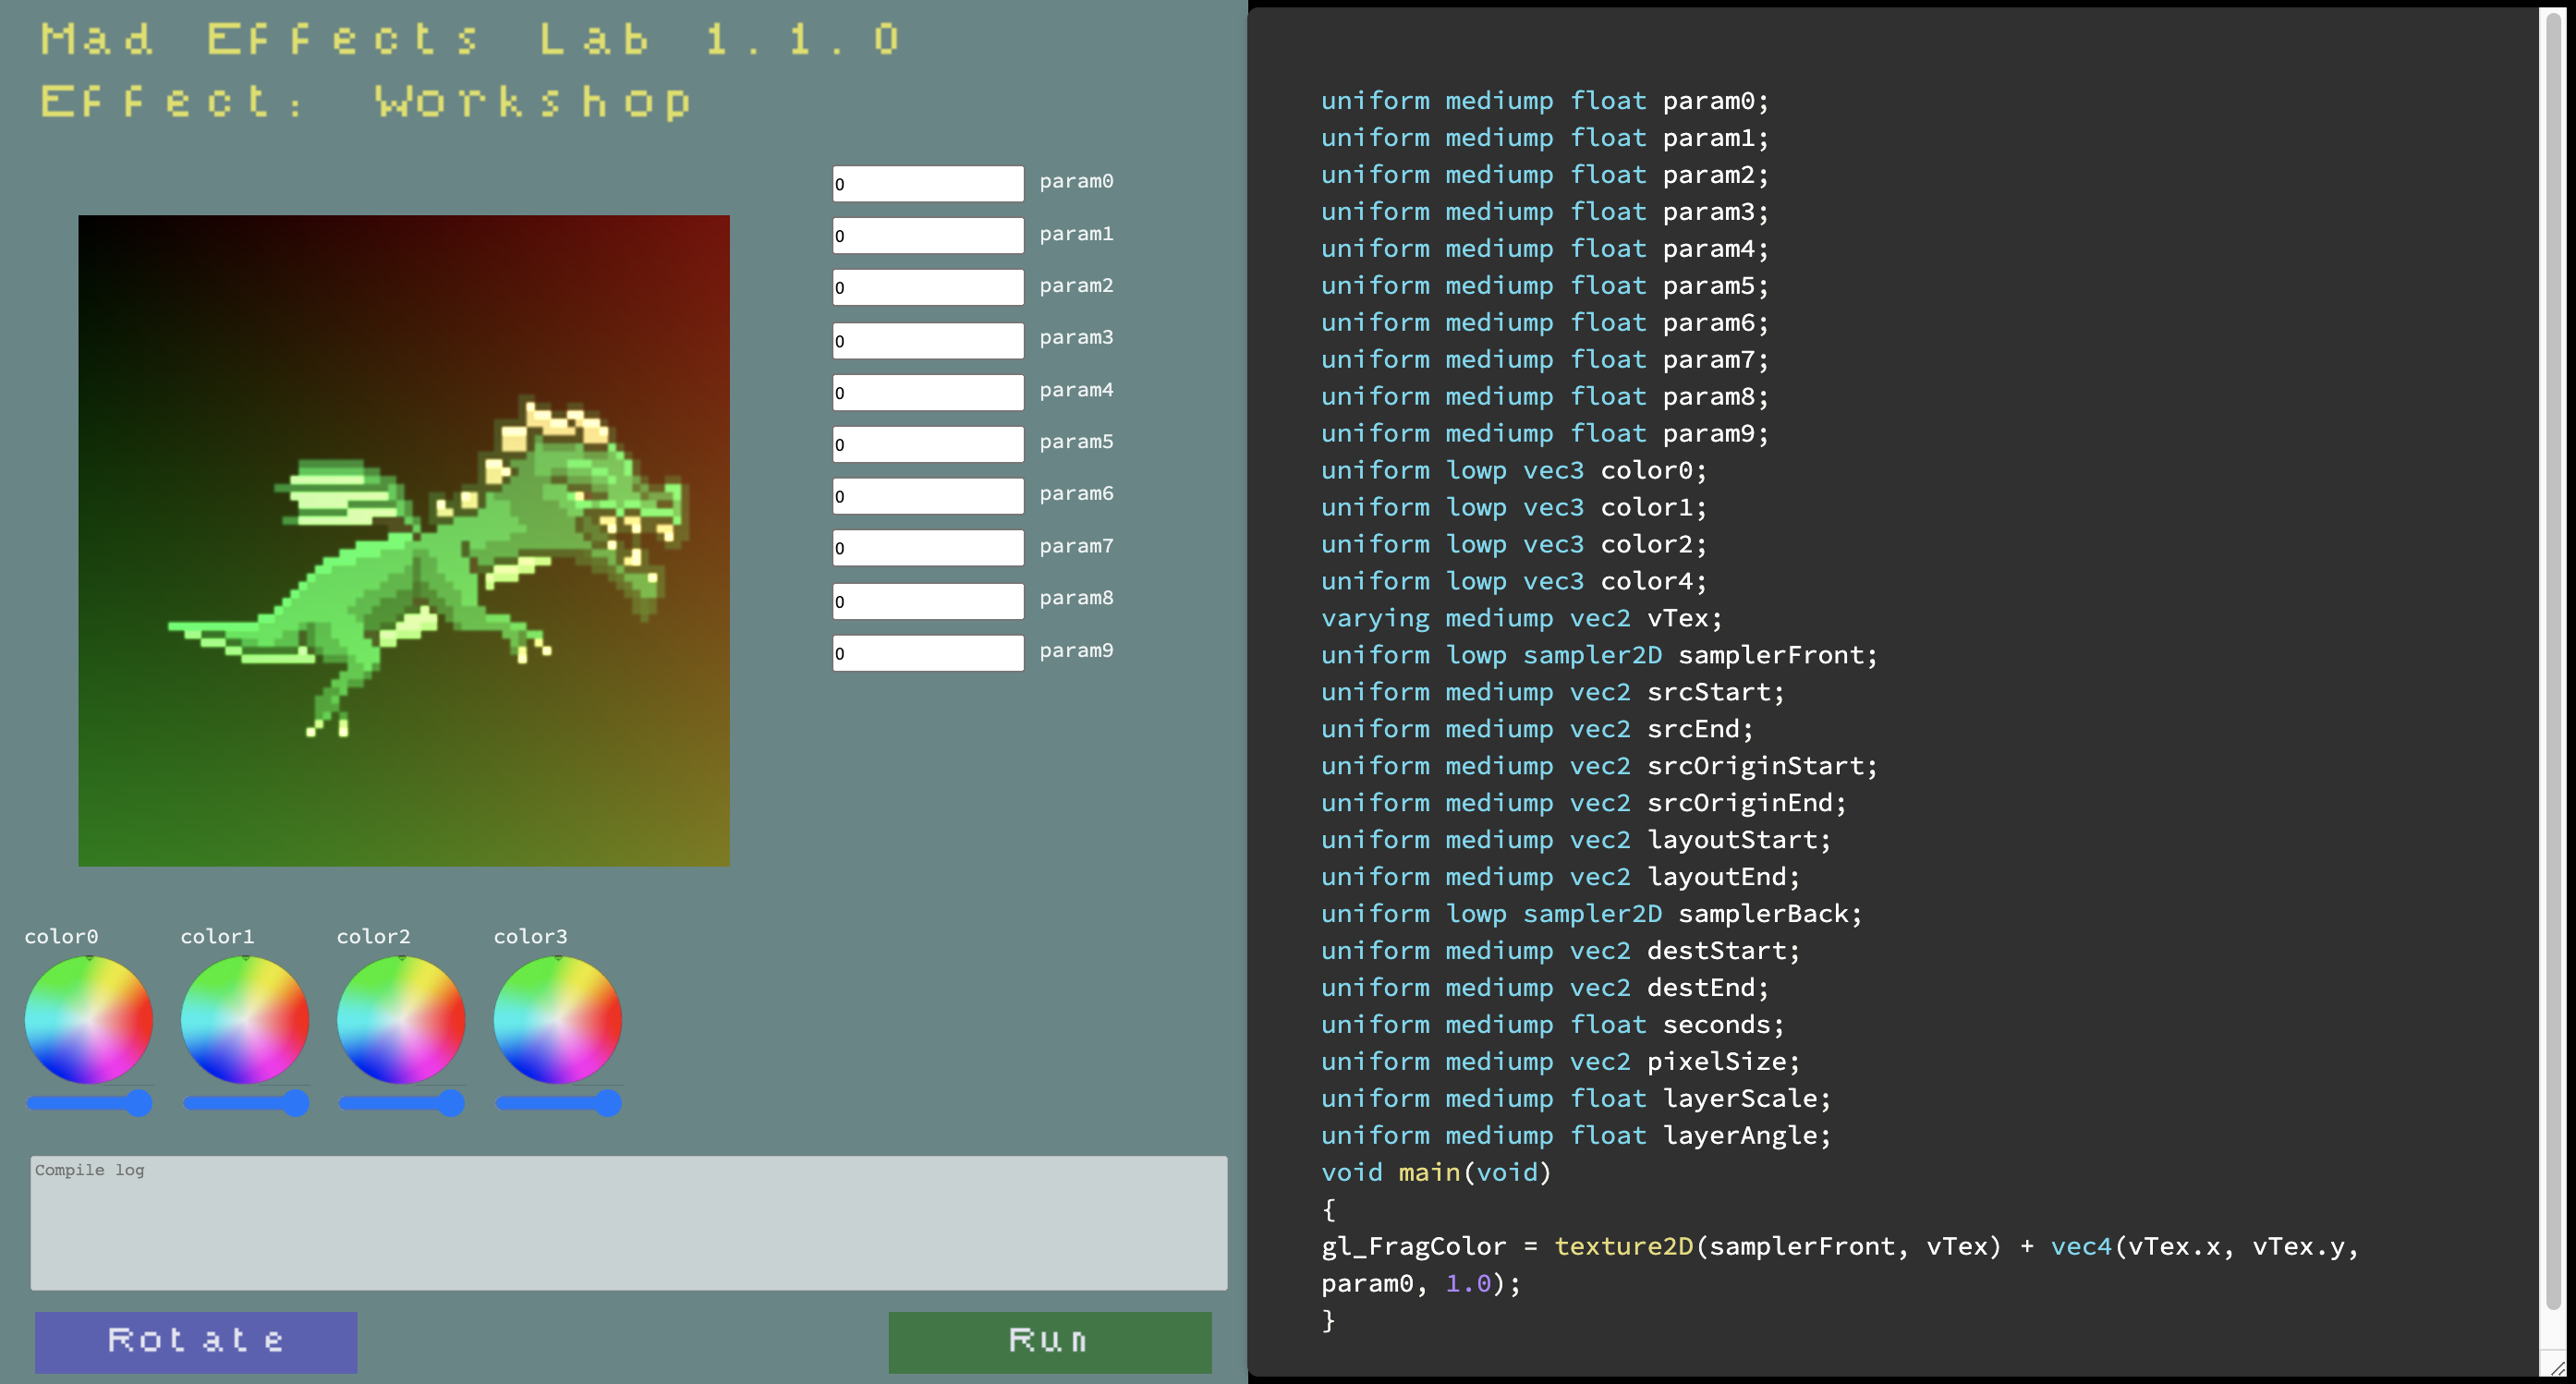This screenshot has width=2576, height=1384.
Task: Click the 'gl_FragColor' line in code
Action: [x=1840, y=1247]
